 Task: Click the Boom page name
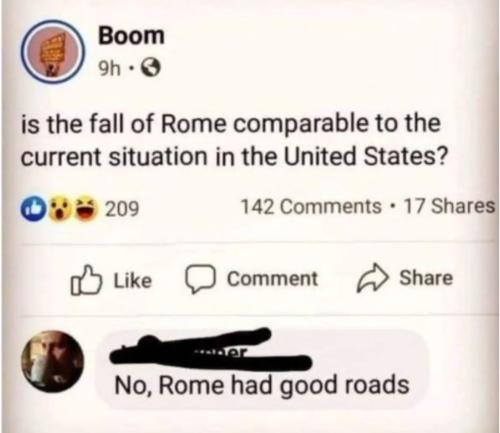pyautogui.click(x=131, y=35)
